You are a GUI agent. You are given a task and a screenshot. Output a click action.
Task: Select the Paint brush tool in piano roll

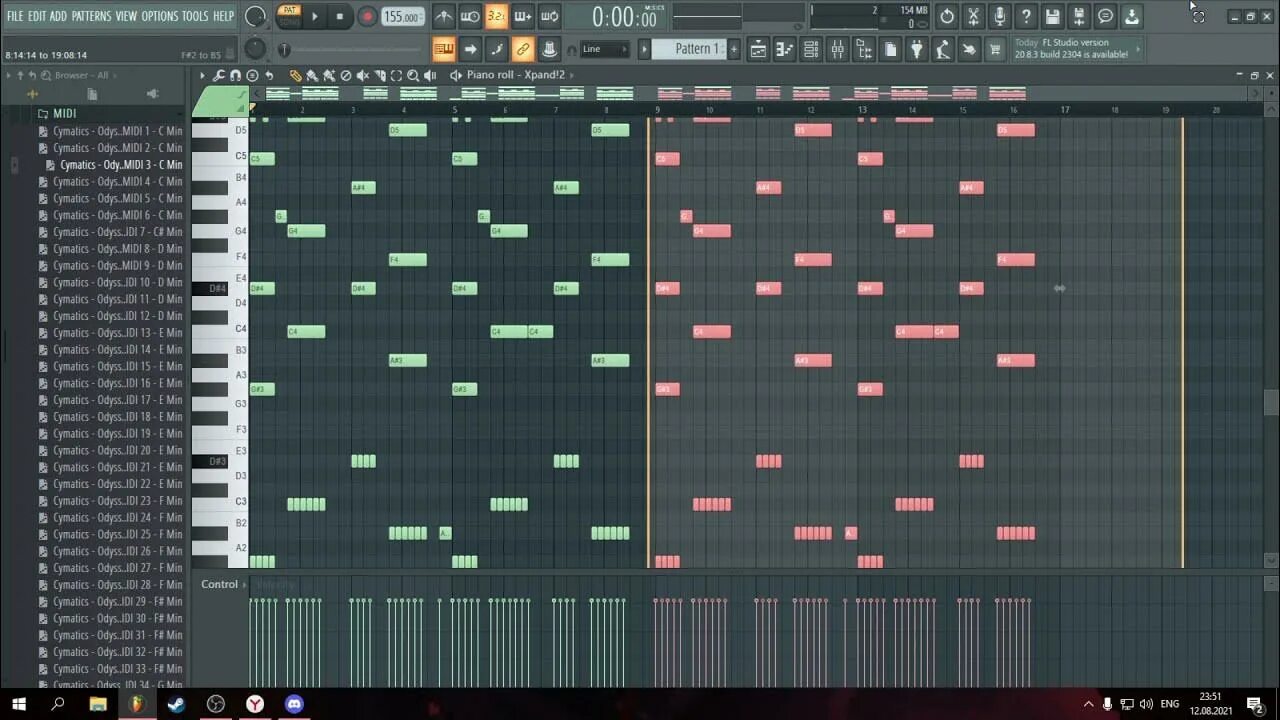pos(312,75)
